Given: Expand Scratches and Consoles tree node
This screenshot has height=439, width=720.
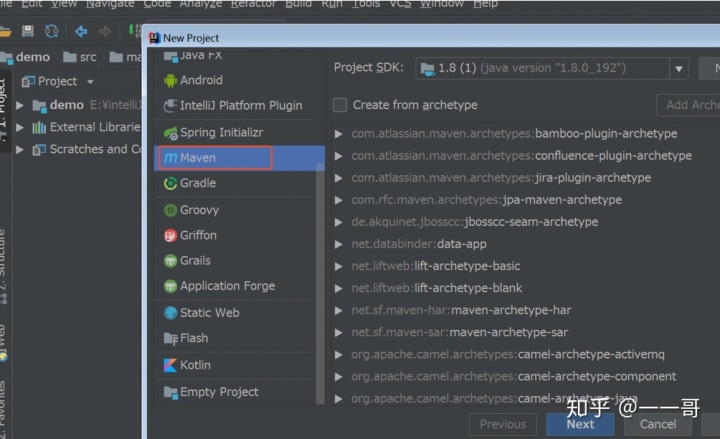Looking at the screenshot, I should click(20, 149).
